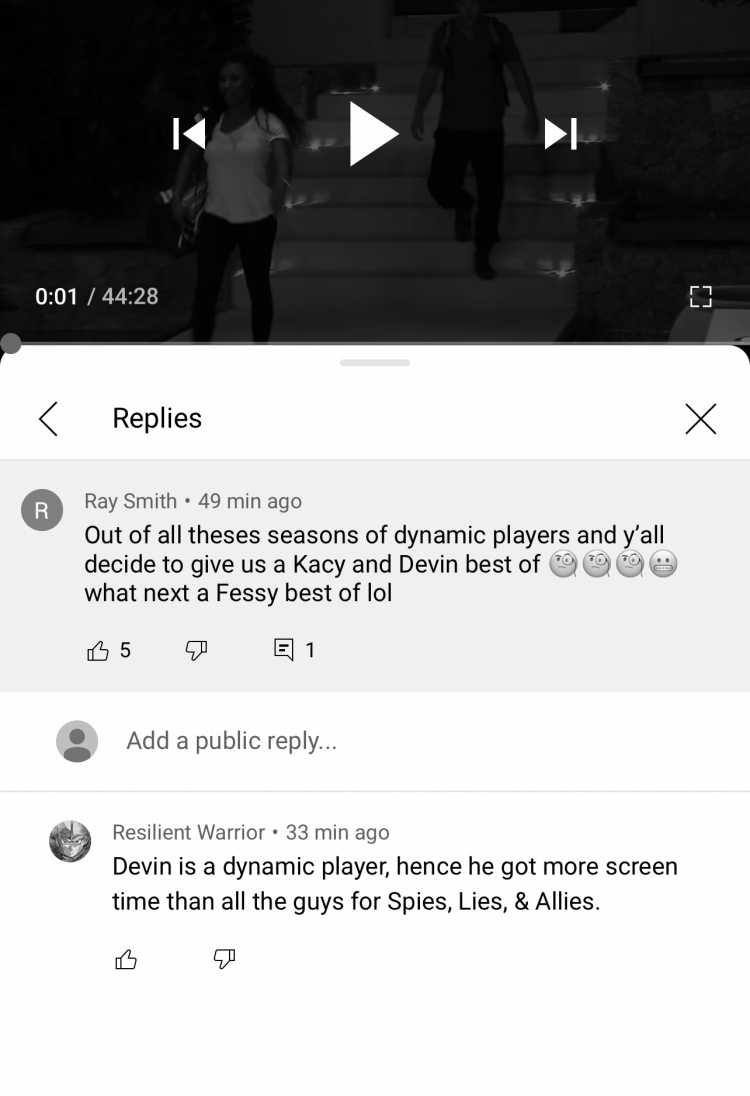
Task: Dislike Ray Smith's comment
Action: [x=196, y=650]
